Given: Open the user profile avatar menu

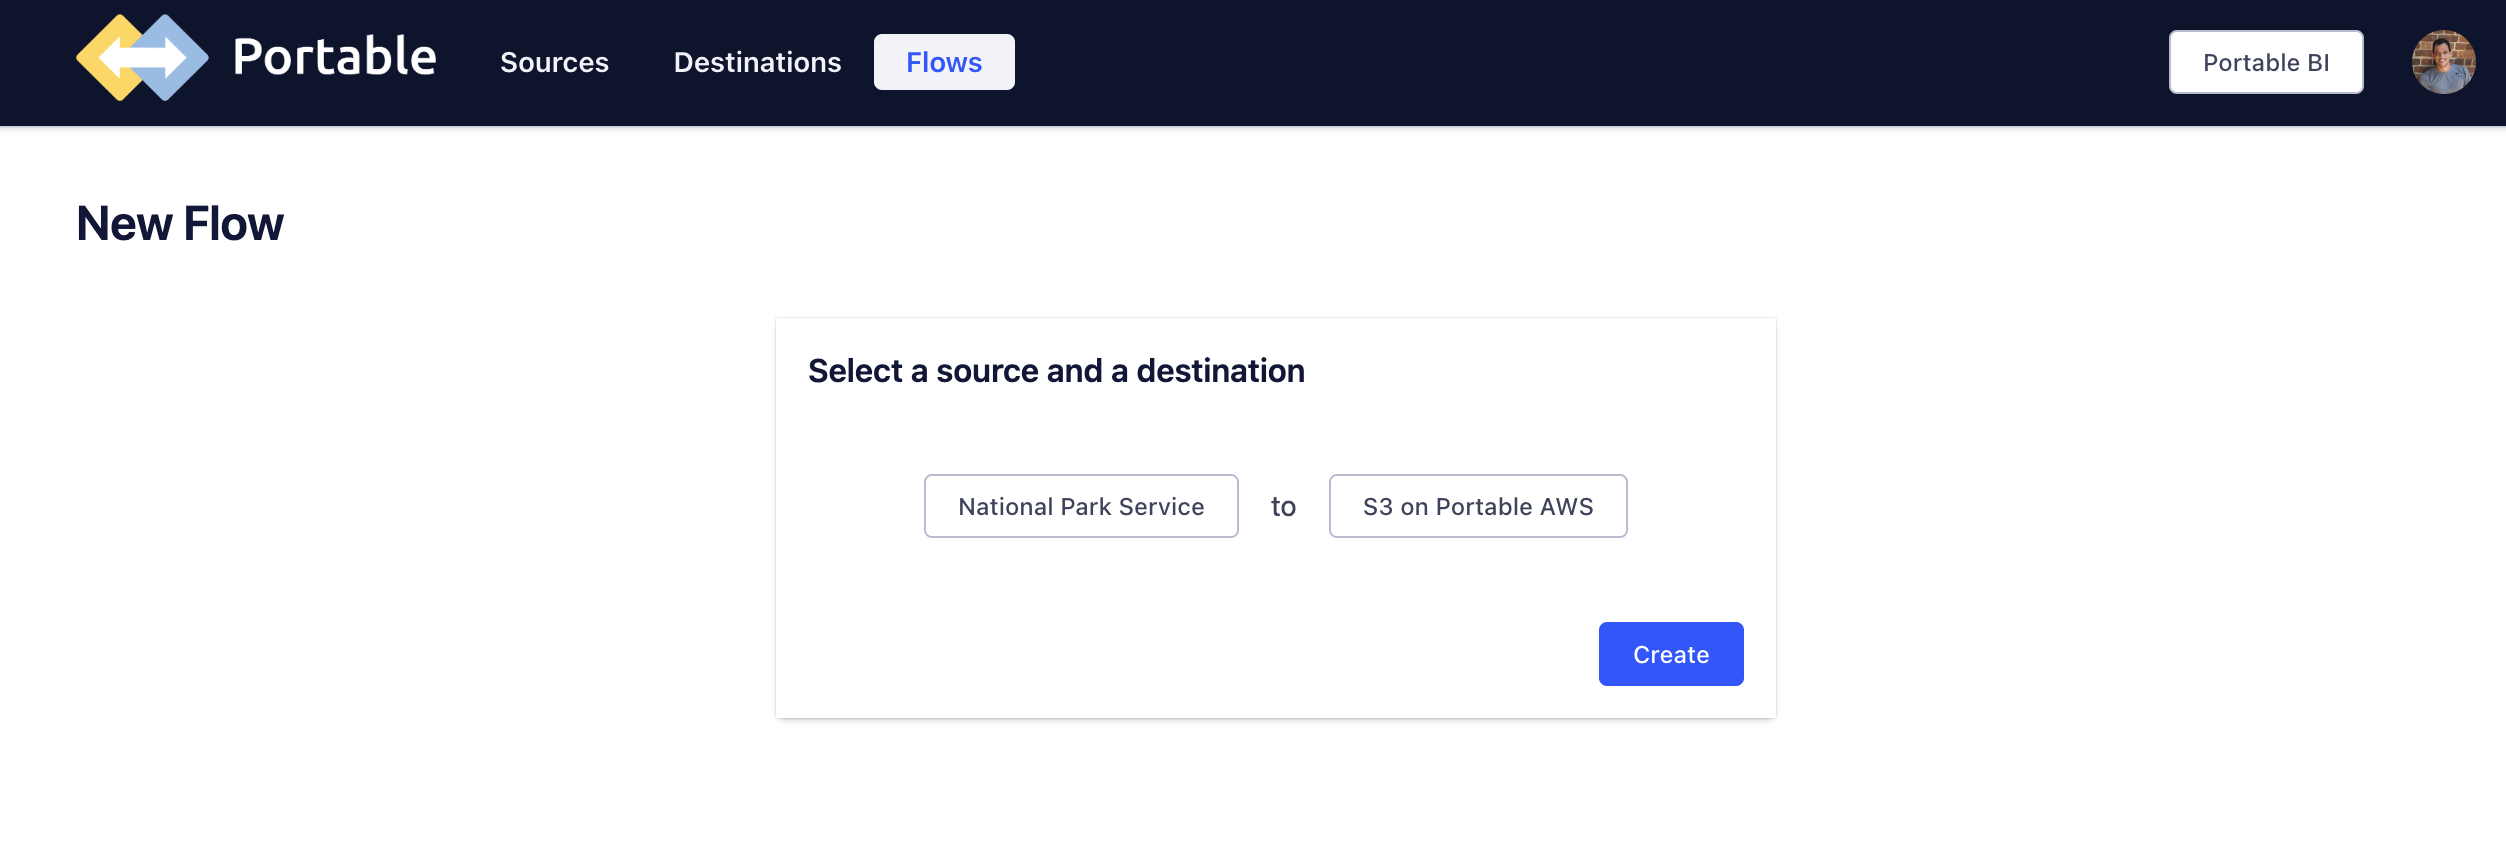Looking at the screenshot, I should point(2442,62).
